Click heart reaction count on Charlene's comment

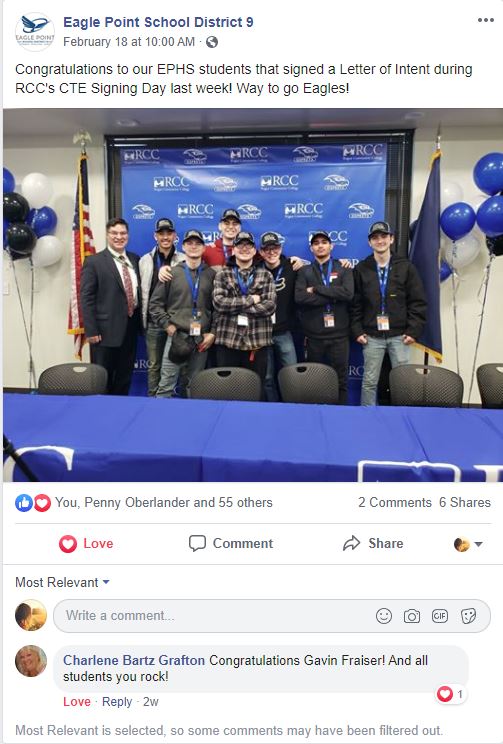(451, 694)
